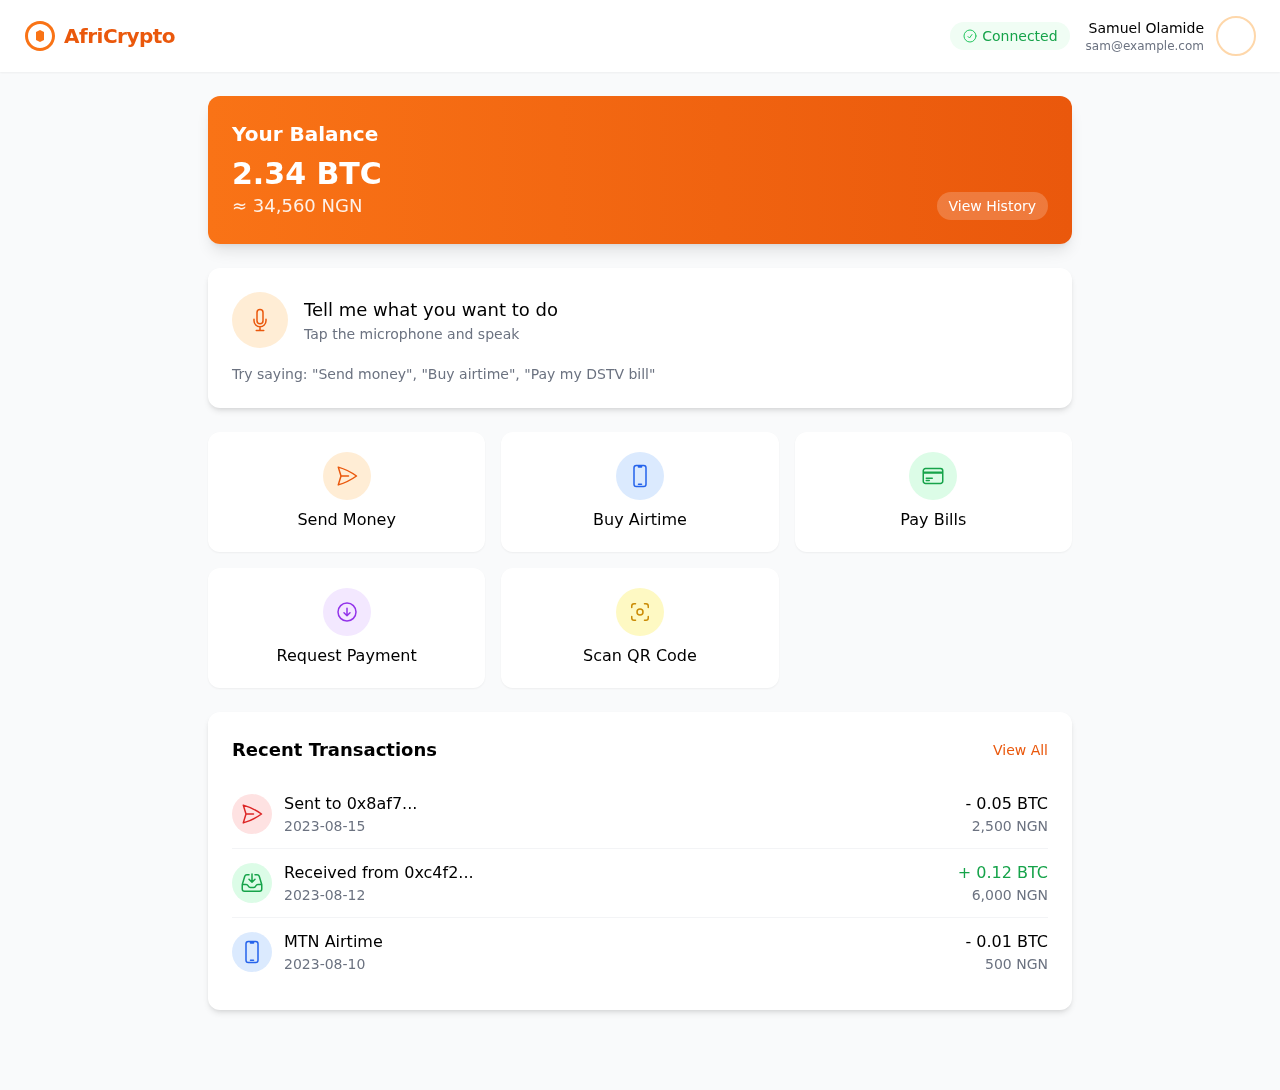Image resolution: width=1280 pixels, height=1090 pixels.
Task: Click sam@example.com email text
Action: pos(1145,45)
